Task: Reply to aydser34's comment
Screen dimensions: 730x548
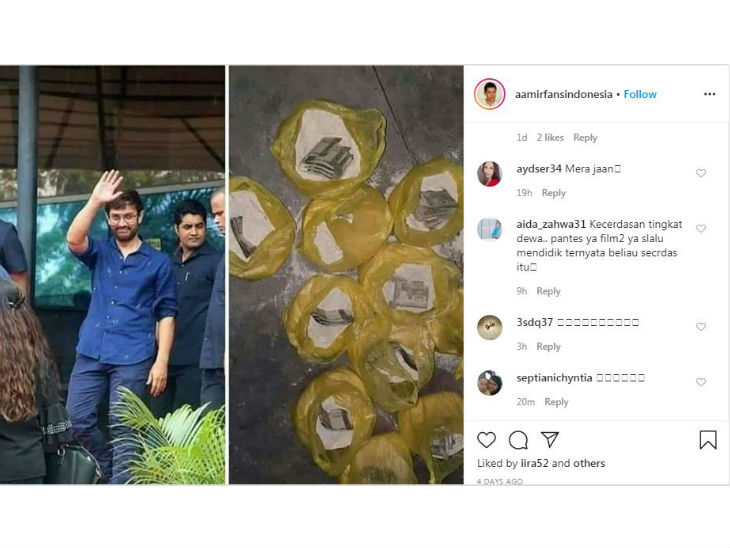Action: [x=553, y=193]
